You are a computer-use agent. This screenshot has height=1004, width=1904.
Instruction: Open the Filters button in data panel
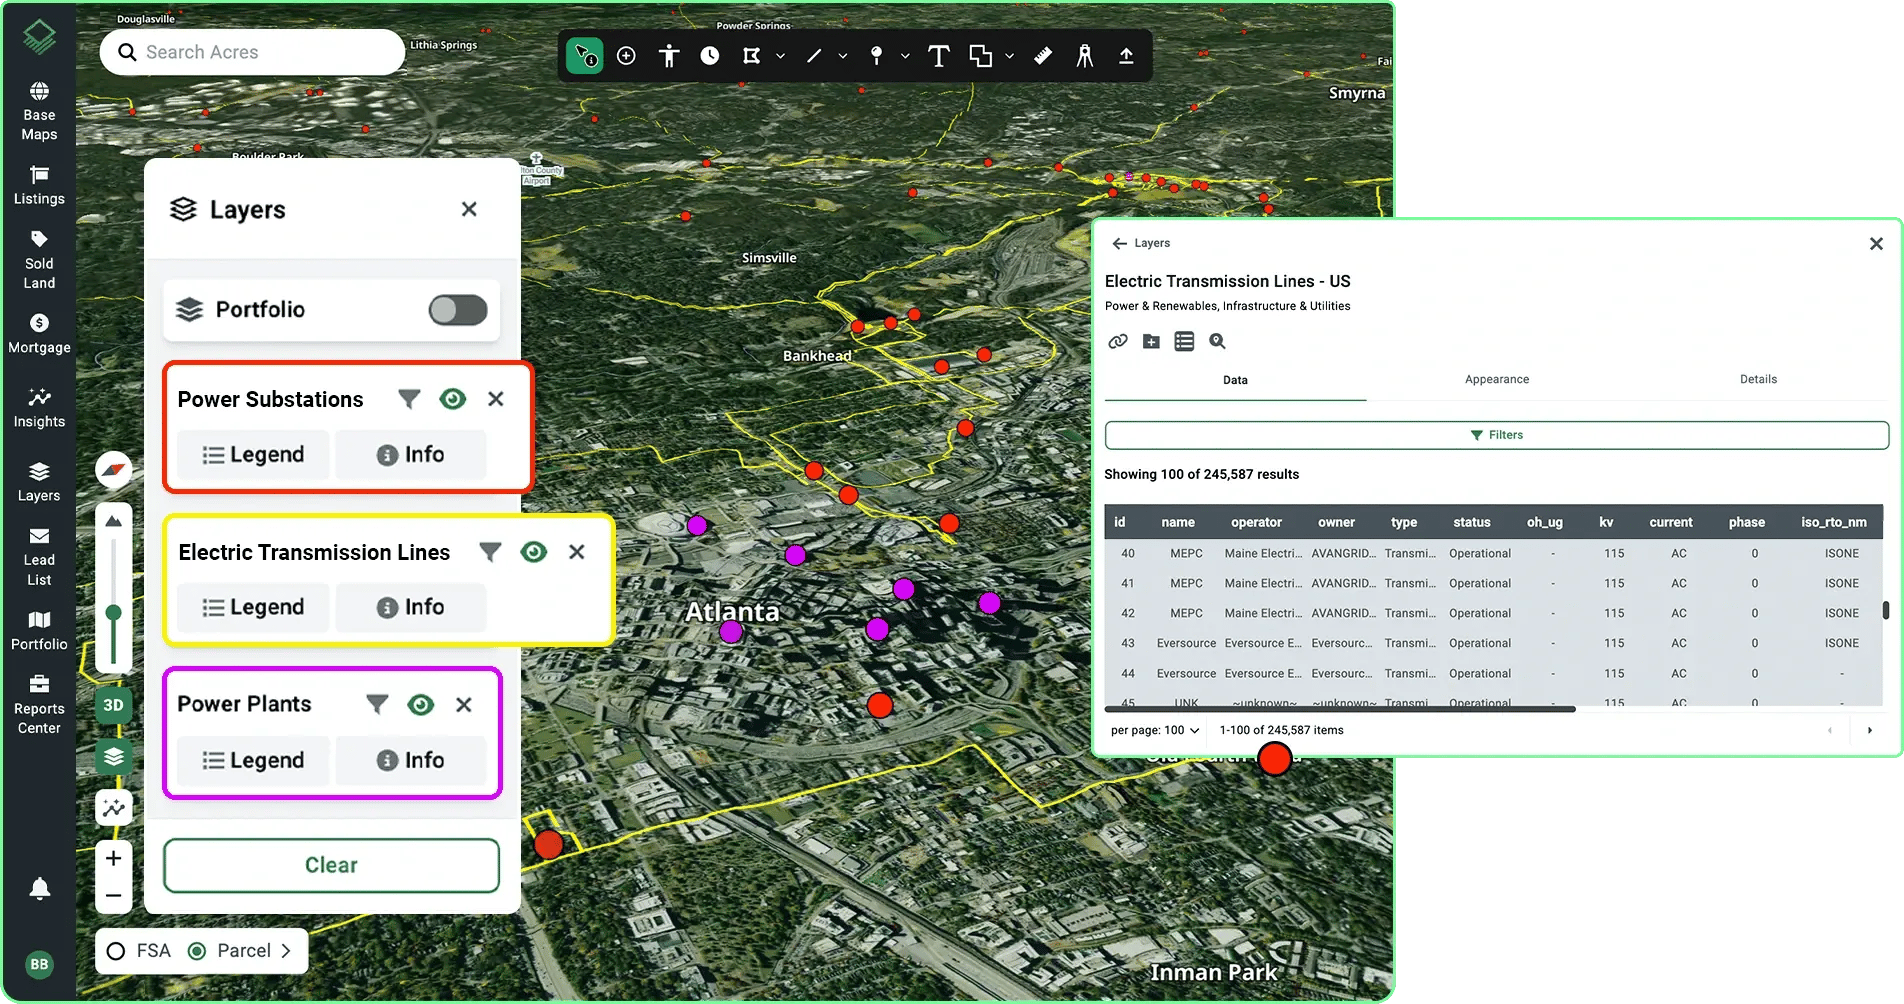pos(1496,435)
